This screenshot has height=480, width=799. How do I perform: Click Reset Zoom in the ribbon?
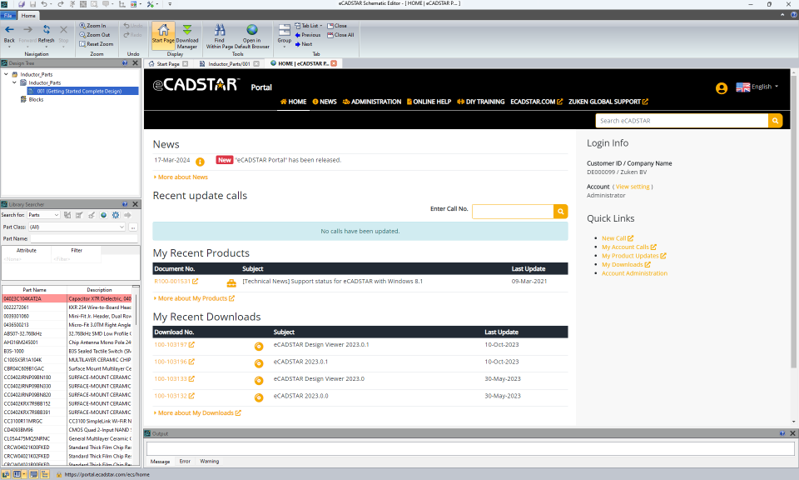[96, 44]
